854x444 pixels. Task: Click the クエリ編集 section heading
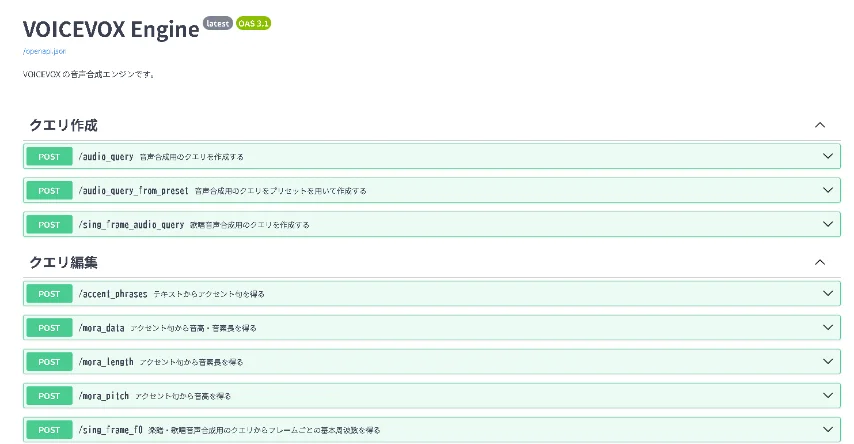(63, 263)
